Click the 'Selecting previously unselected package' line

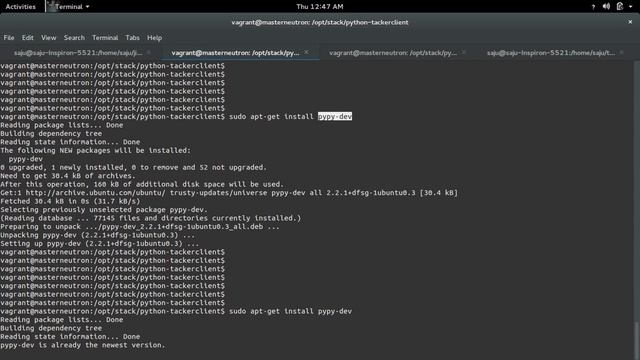point(104,210)
